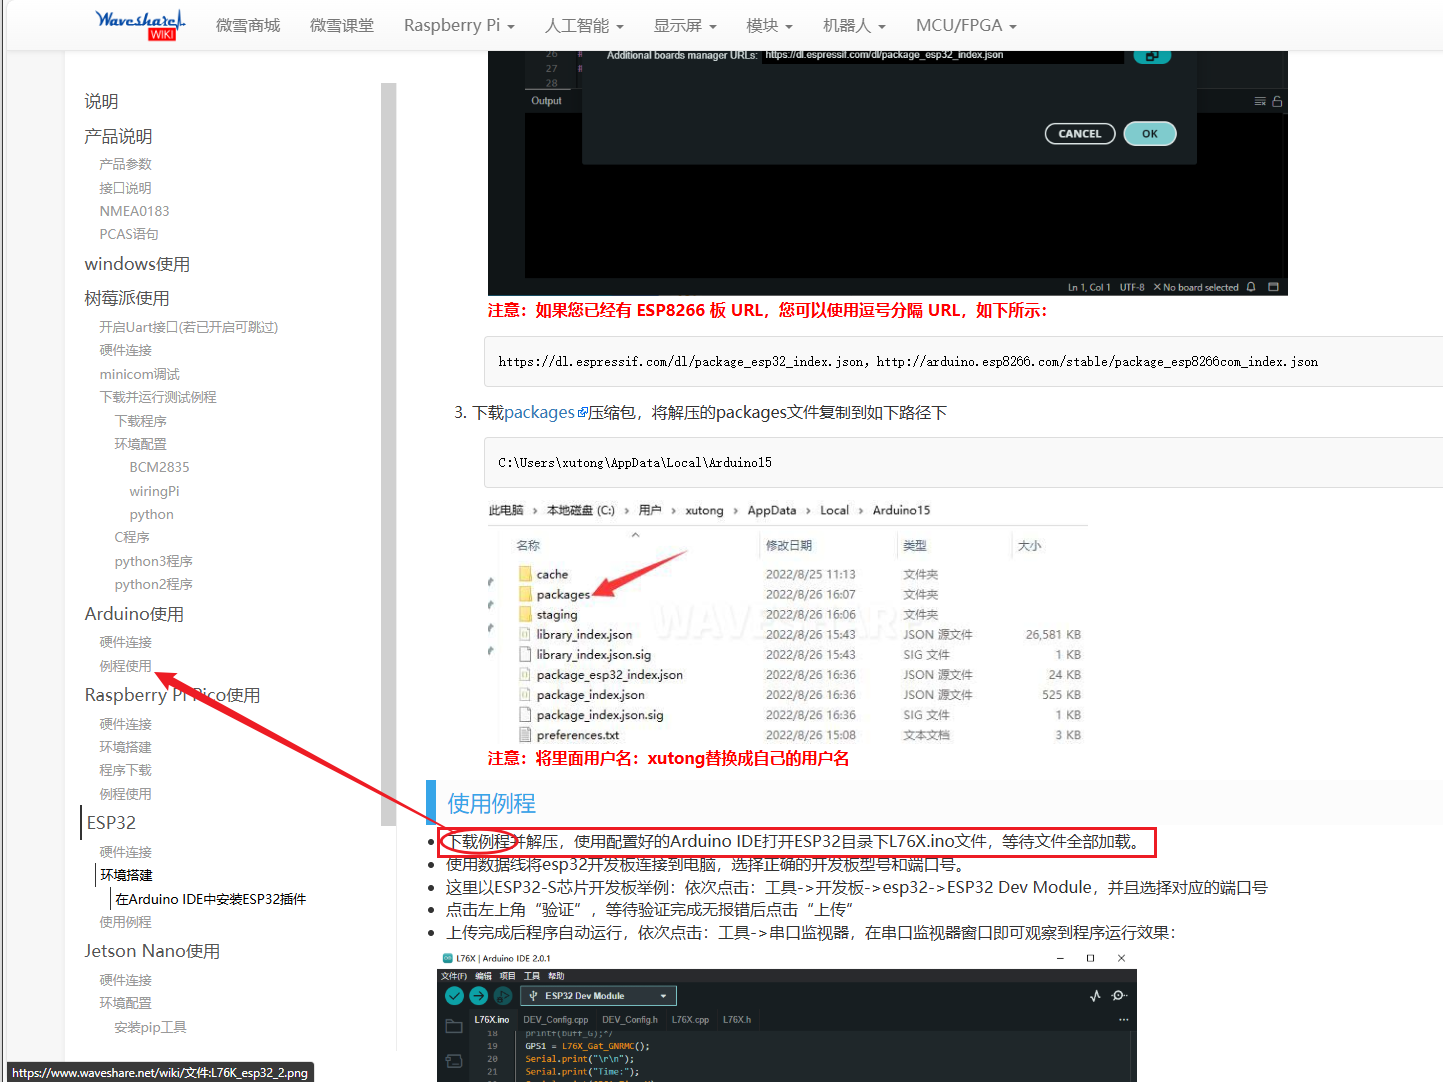This screenshot has height=1082, width=1443.
Task: Click the library_index.json.sig file icon
Action: (525, 654)
